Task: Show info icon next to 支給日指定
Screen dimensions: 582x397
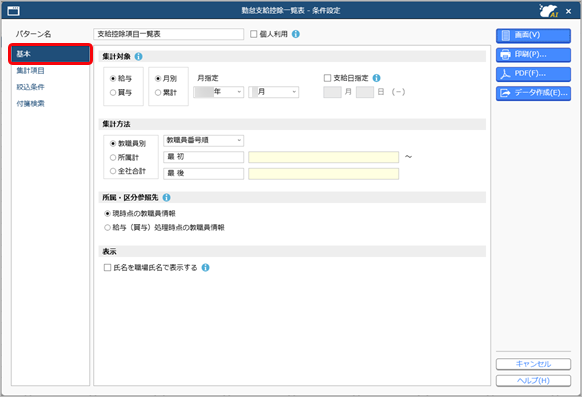Action: pos(376,78)
